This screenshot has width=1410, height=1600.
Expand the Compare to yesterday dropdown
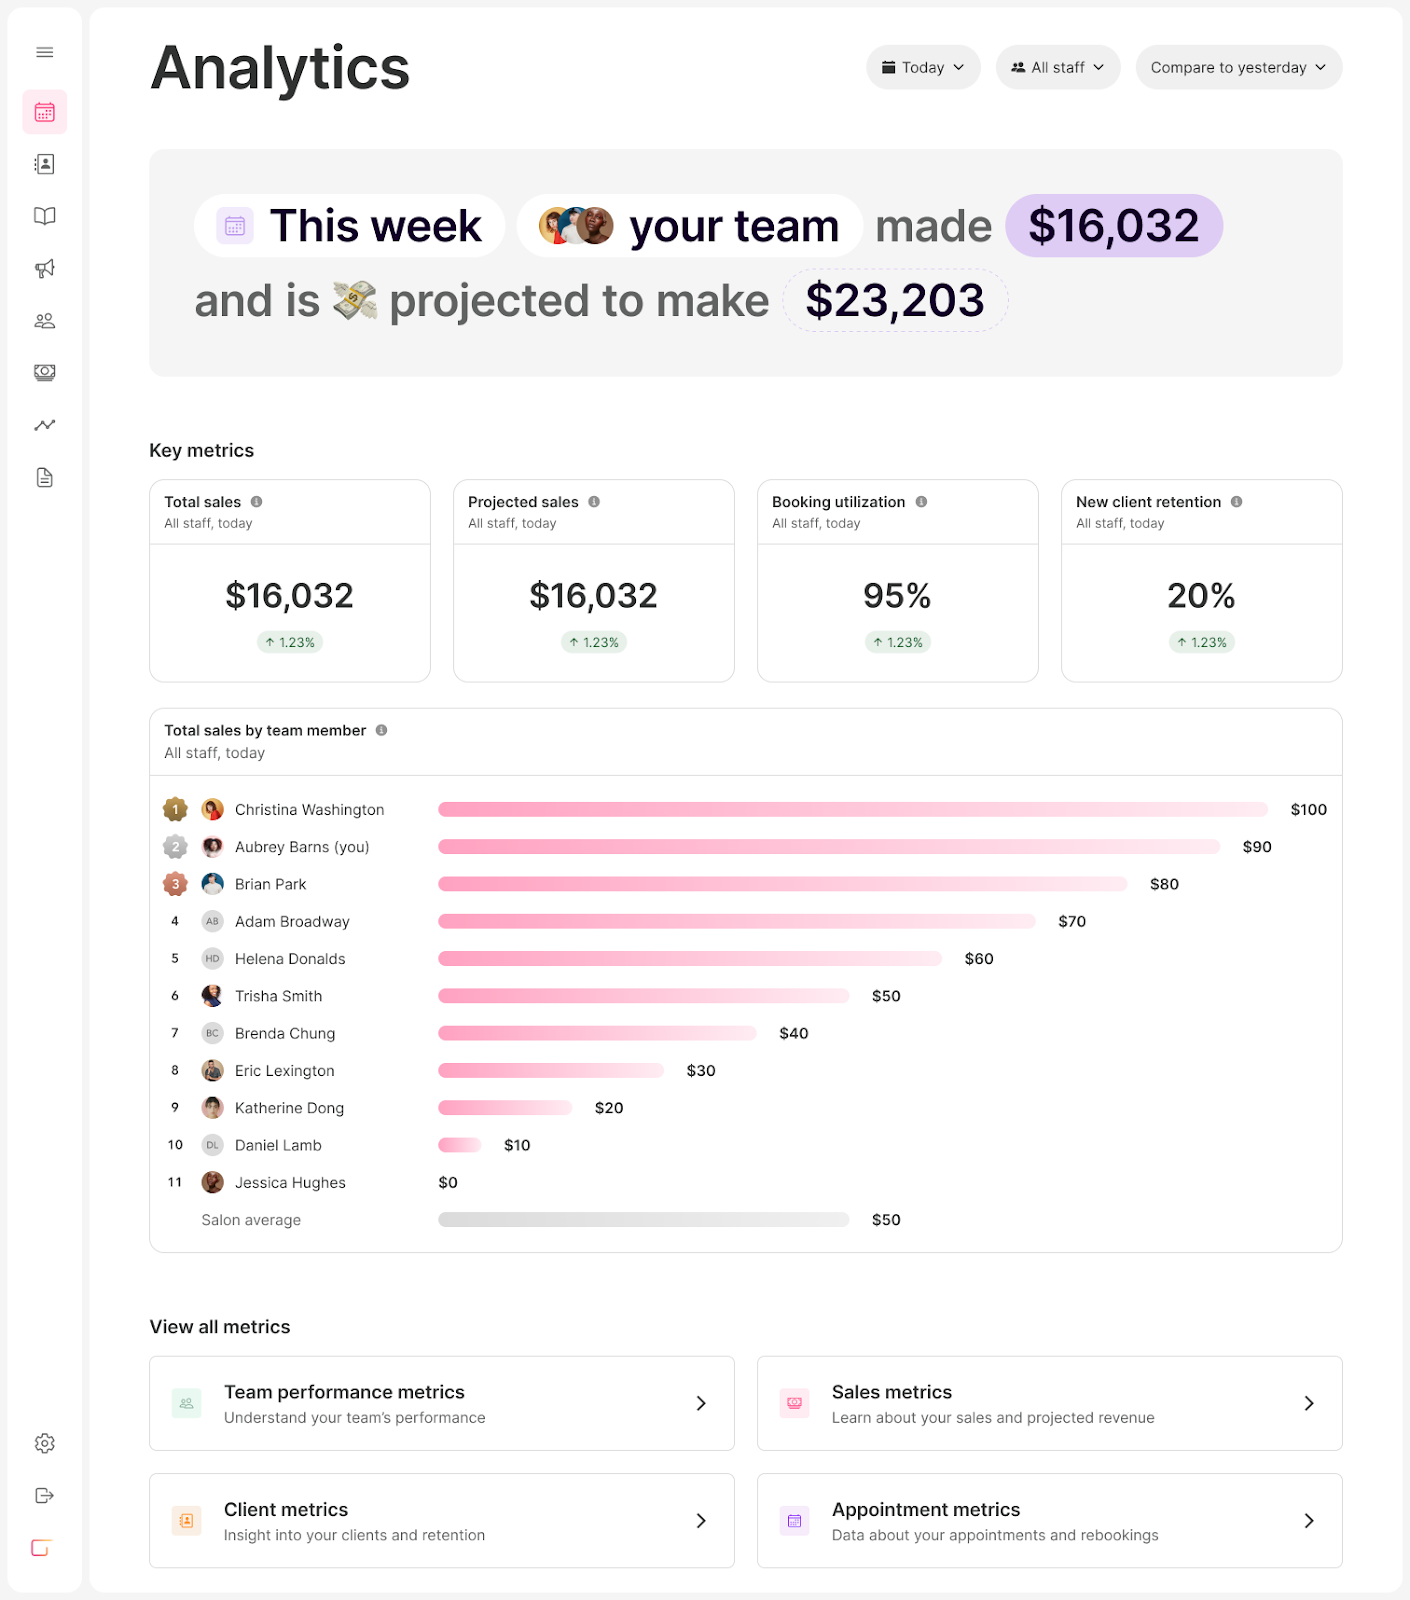coord(1238,67)
